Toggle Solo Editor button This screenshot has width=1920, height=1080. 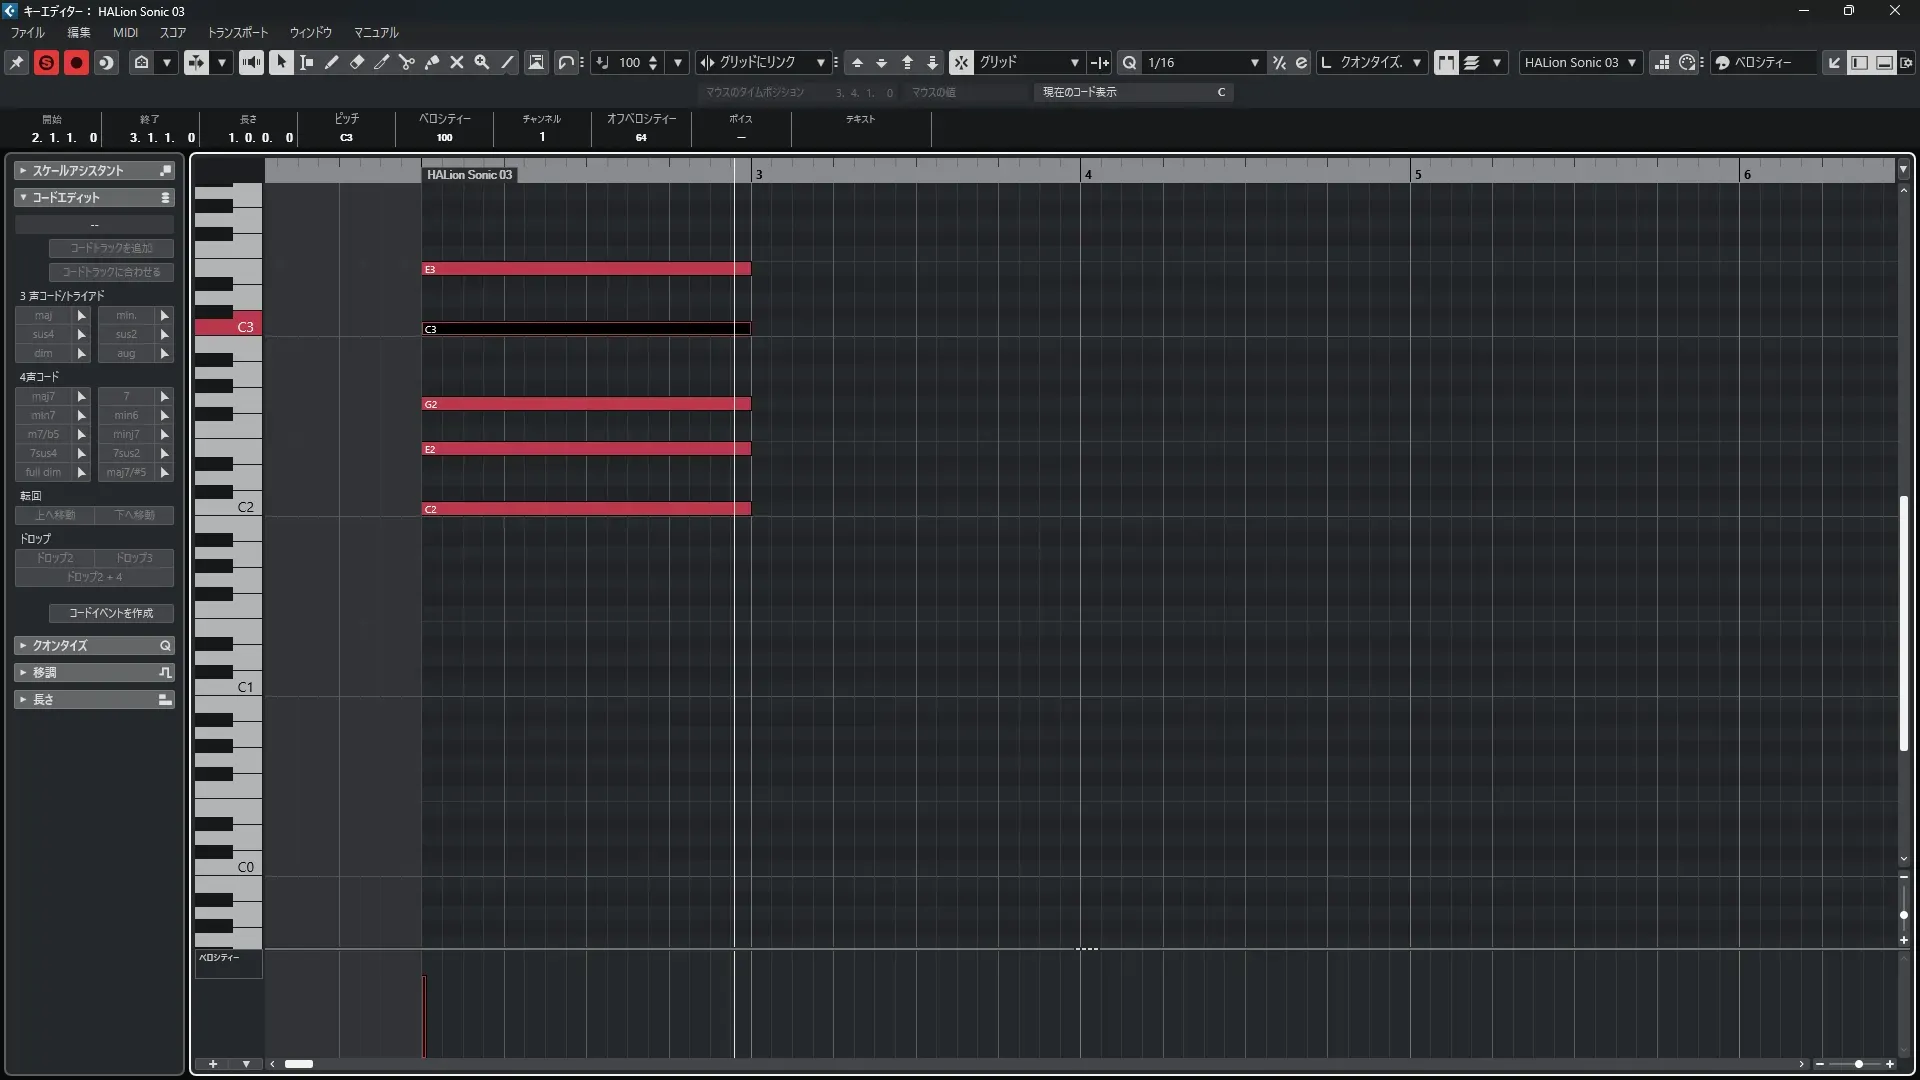[46, 62]
